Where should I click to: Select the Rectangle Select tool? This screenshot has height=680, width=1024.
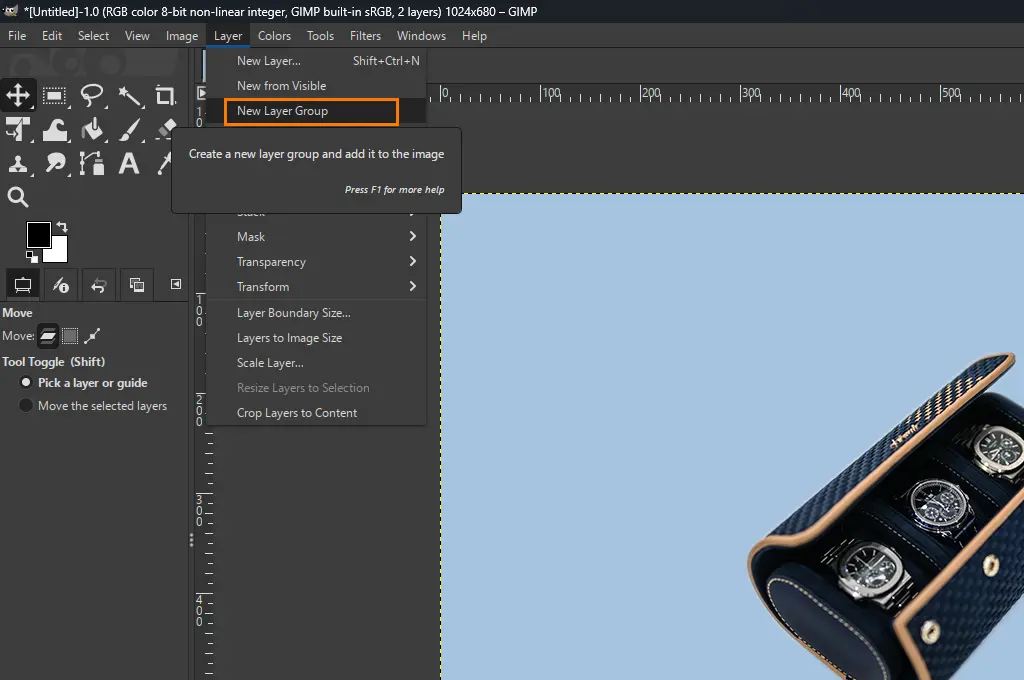[54, 95]
